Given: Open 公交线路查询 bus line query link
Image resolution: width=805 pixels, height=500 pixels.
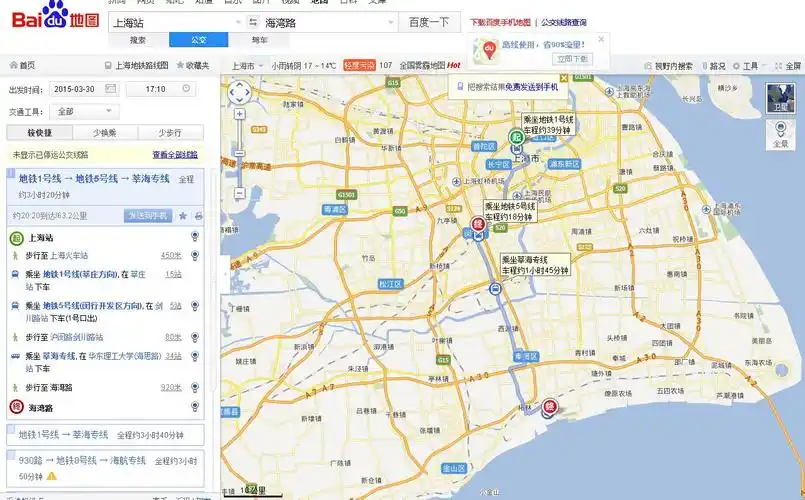Looking at the screenshot, I should coord(564,23).
